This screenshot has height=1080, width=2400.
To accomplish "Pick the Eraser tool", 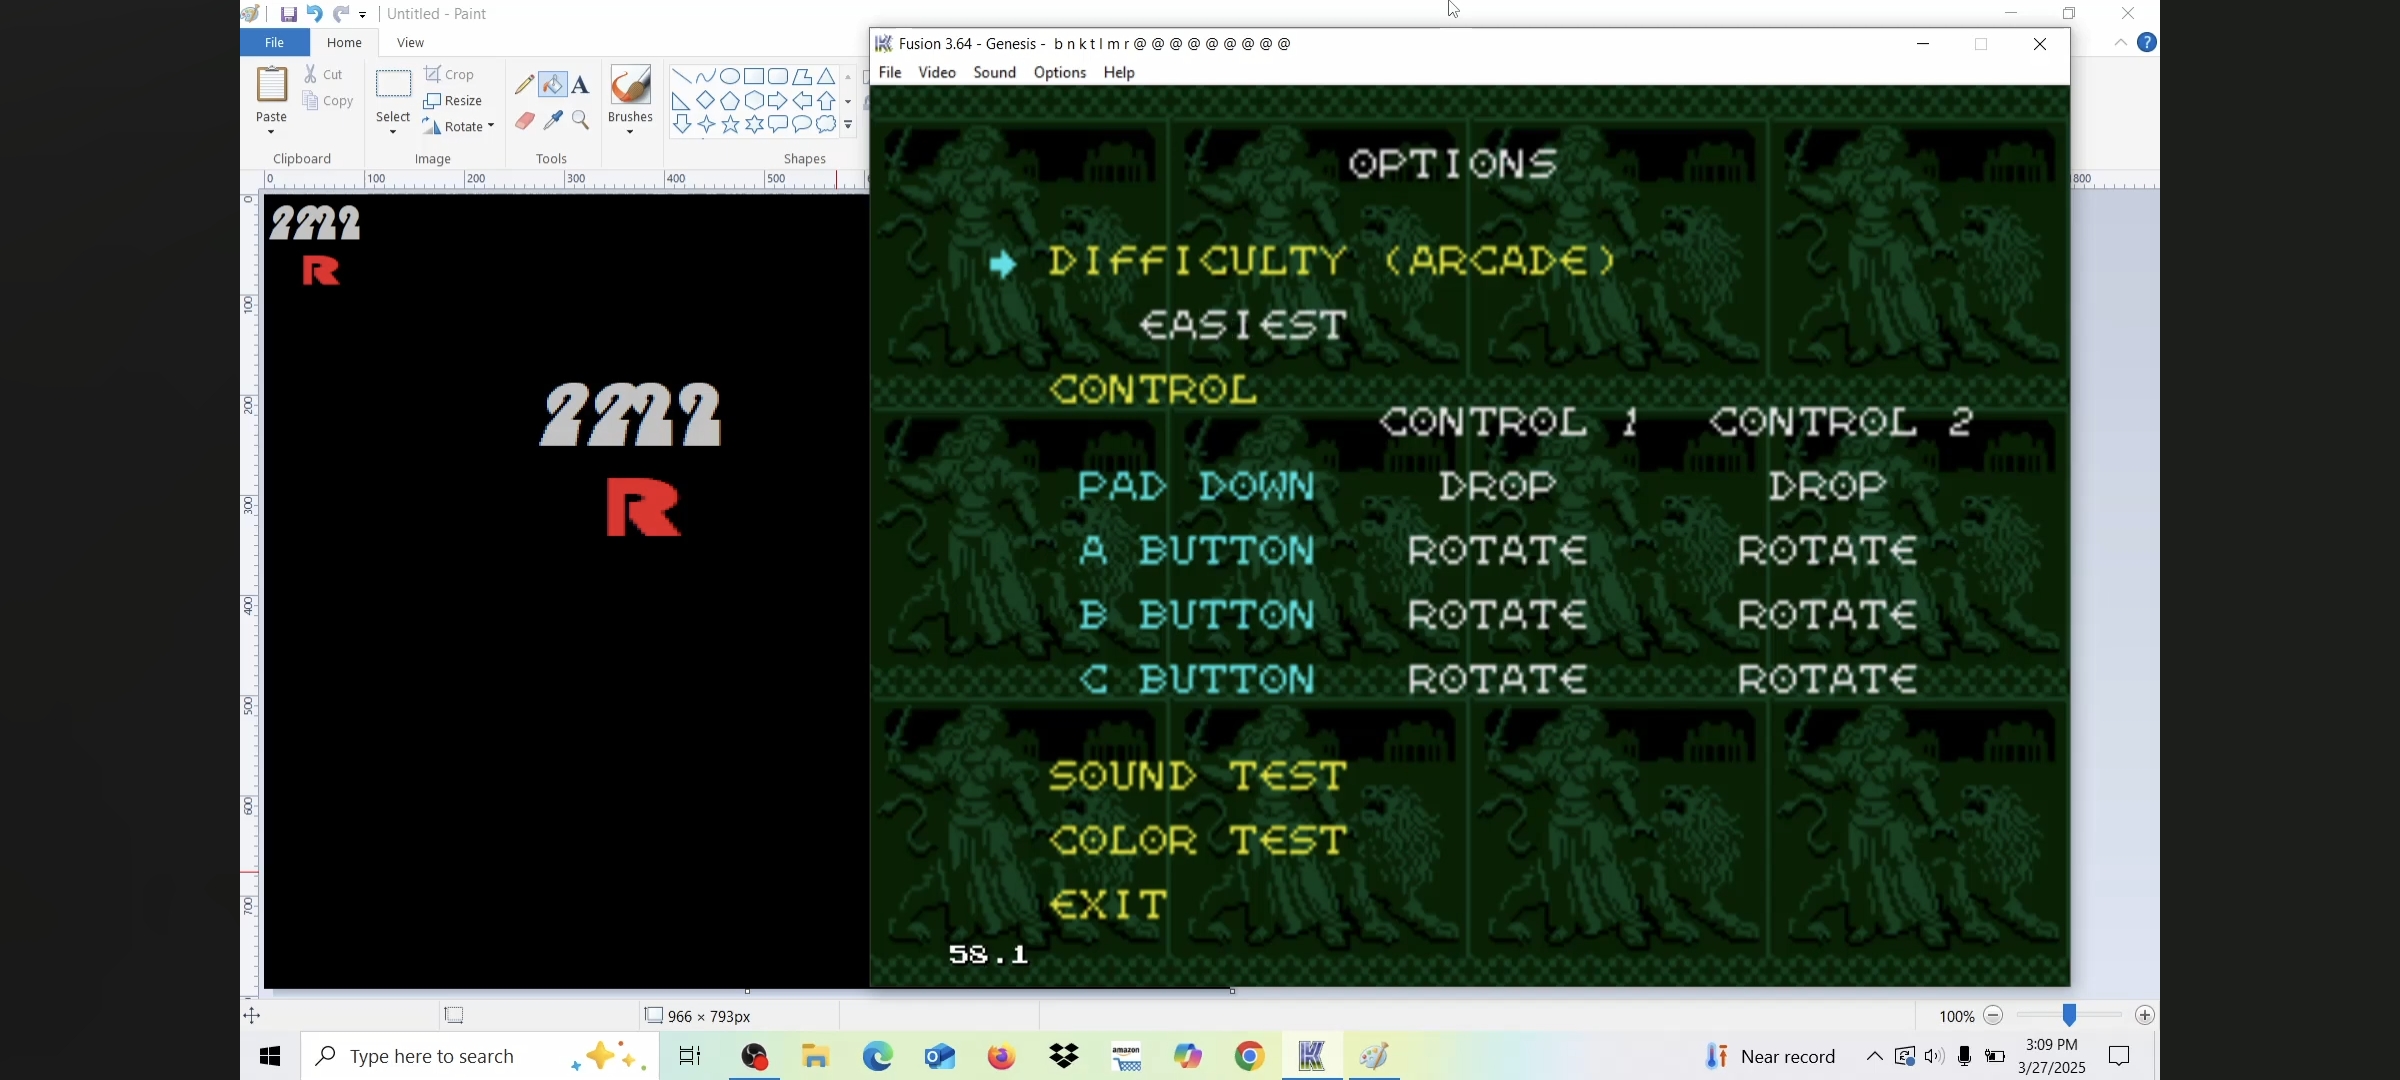I will coord(525,121).
